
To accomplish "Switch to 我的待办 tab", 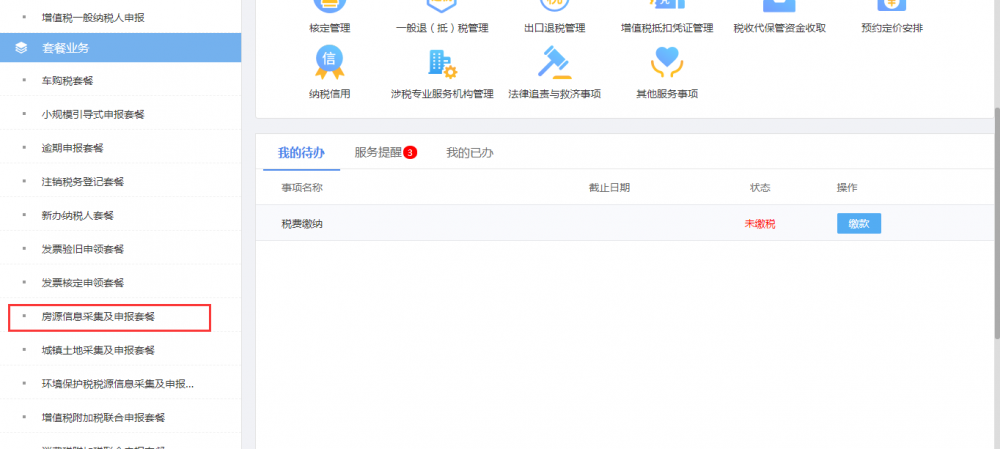I will tap(301, 152).
